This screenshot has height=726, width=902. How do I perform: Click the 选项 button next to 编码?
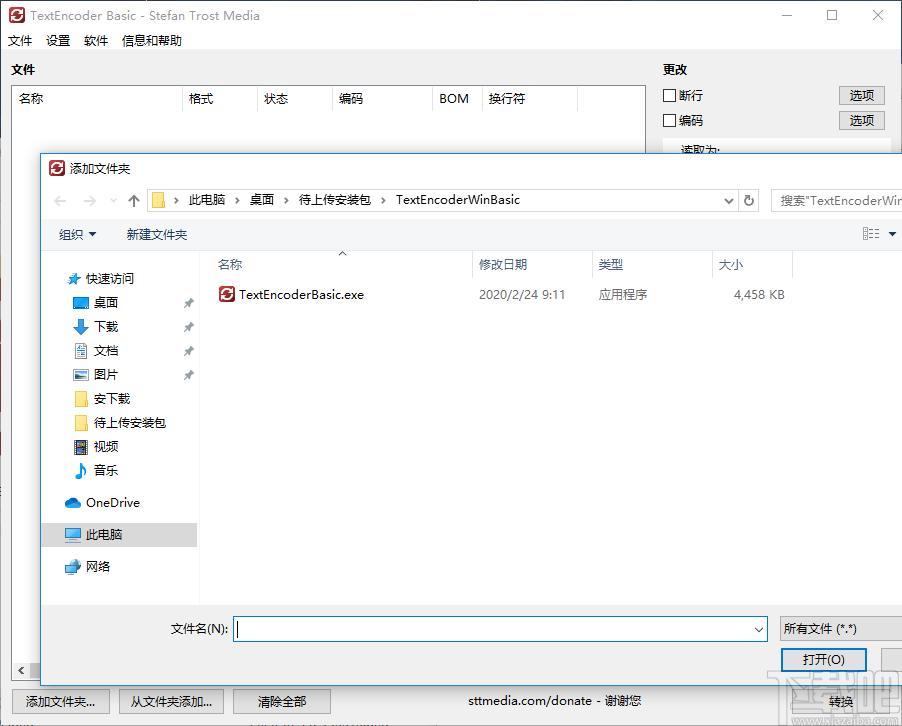click(x=862, y=120)
